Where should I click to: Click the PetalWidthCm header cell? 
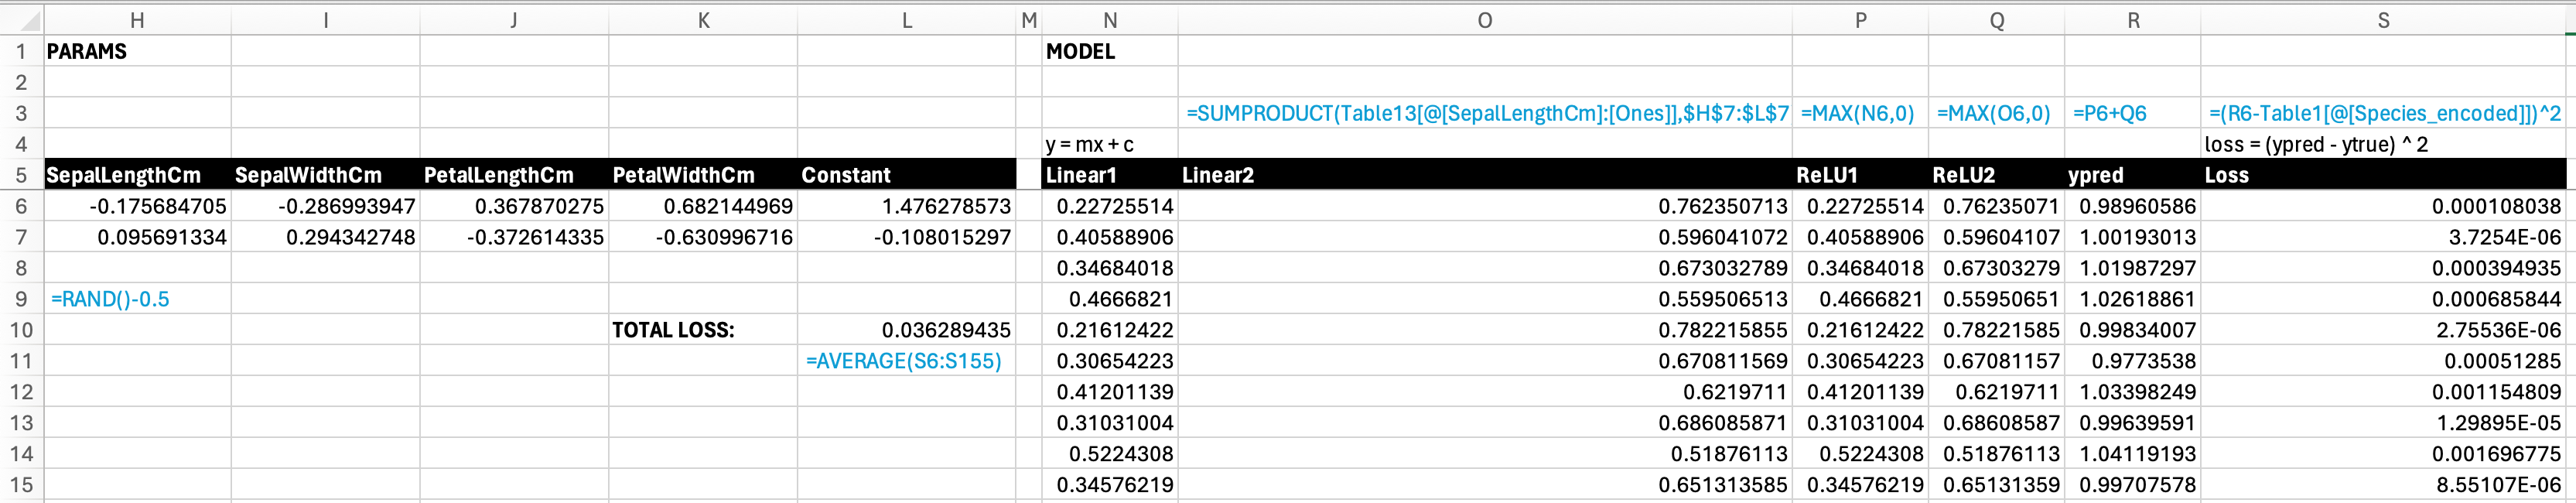coord(703,175)
